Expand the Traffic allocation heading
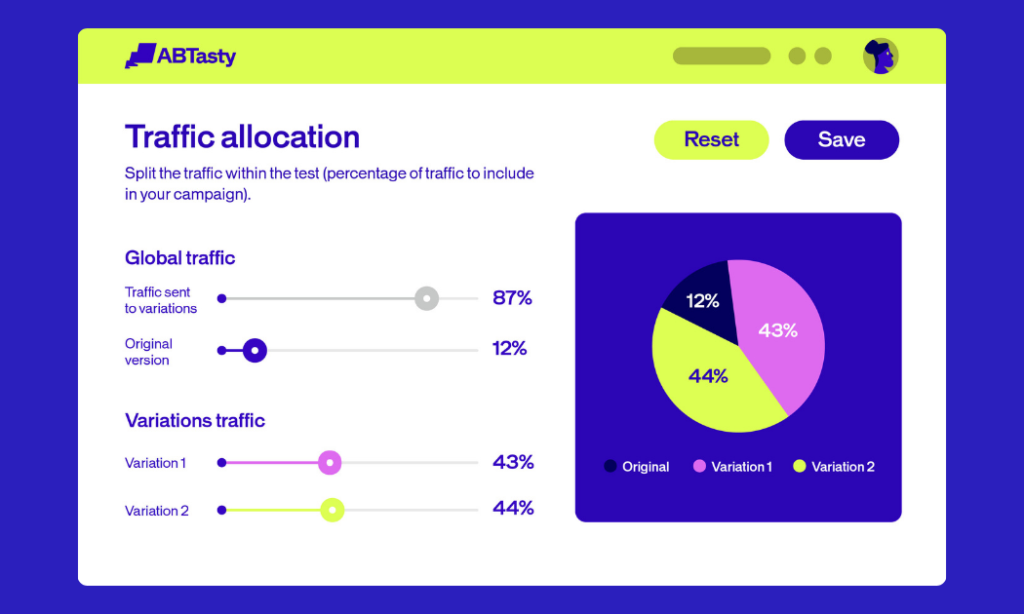Viewport: 1024px width, 614px height. point(241,137)
